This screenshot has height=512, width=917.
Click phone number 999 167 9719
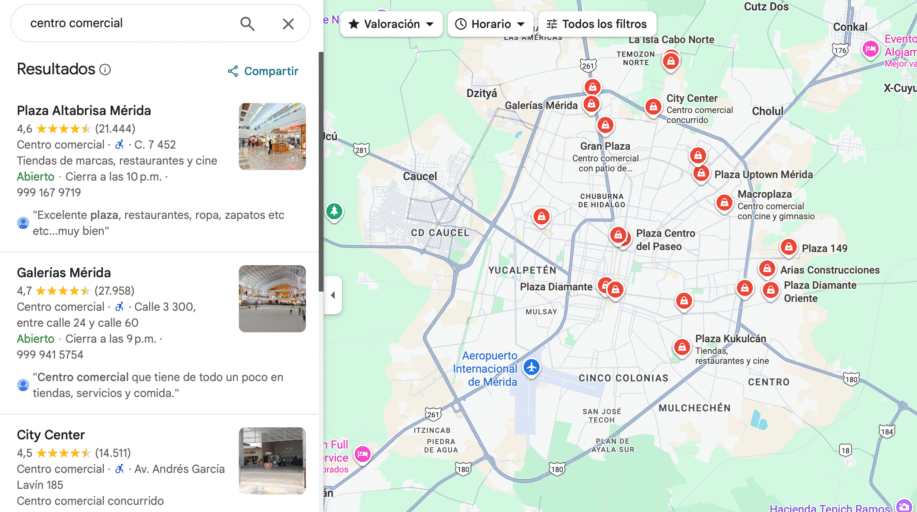pos(49,193)
